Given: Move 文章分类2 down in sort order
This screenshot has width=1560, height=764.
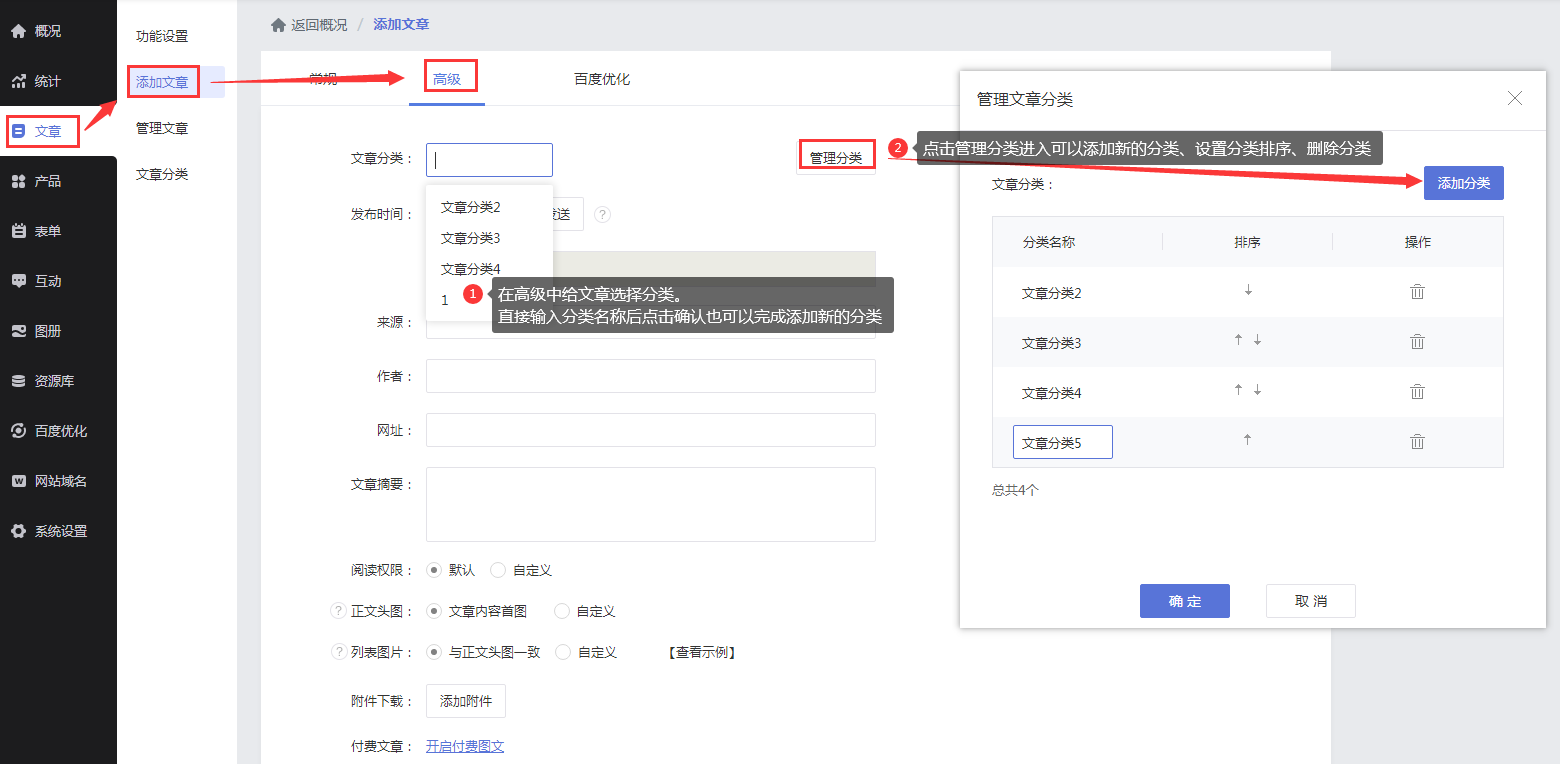Looking at the screenshot, I should [x=1248, y=291].
